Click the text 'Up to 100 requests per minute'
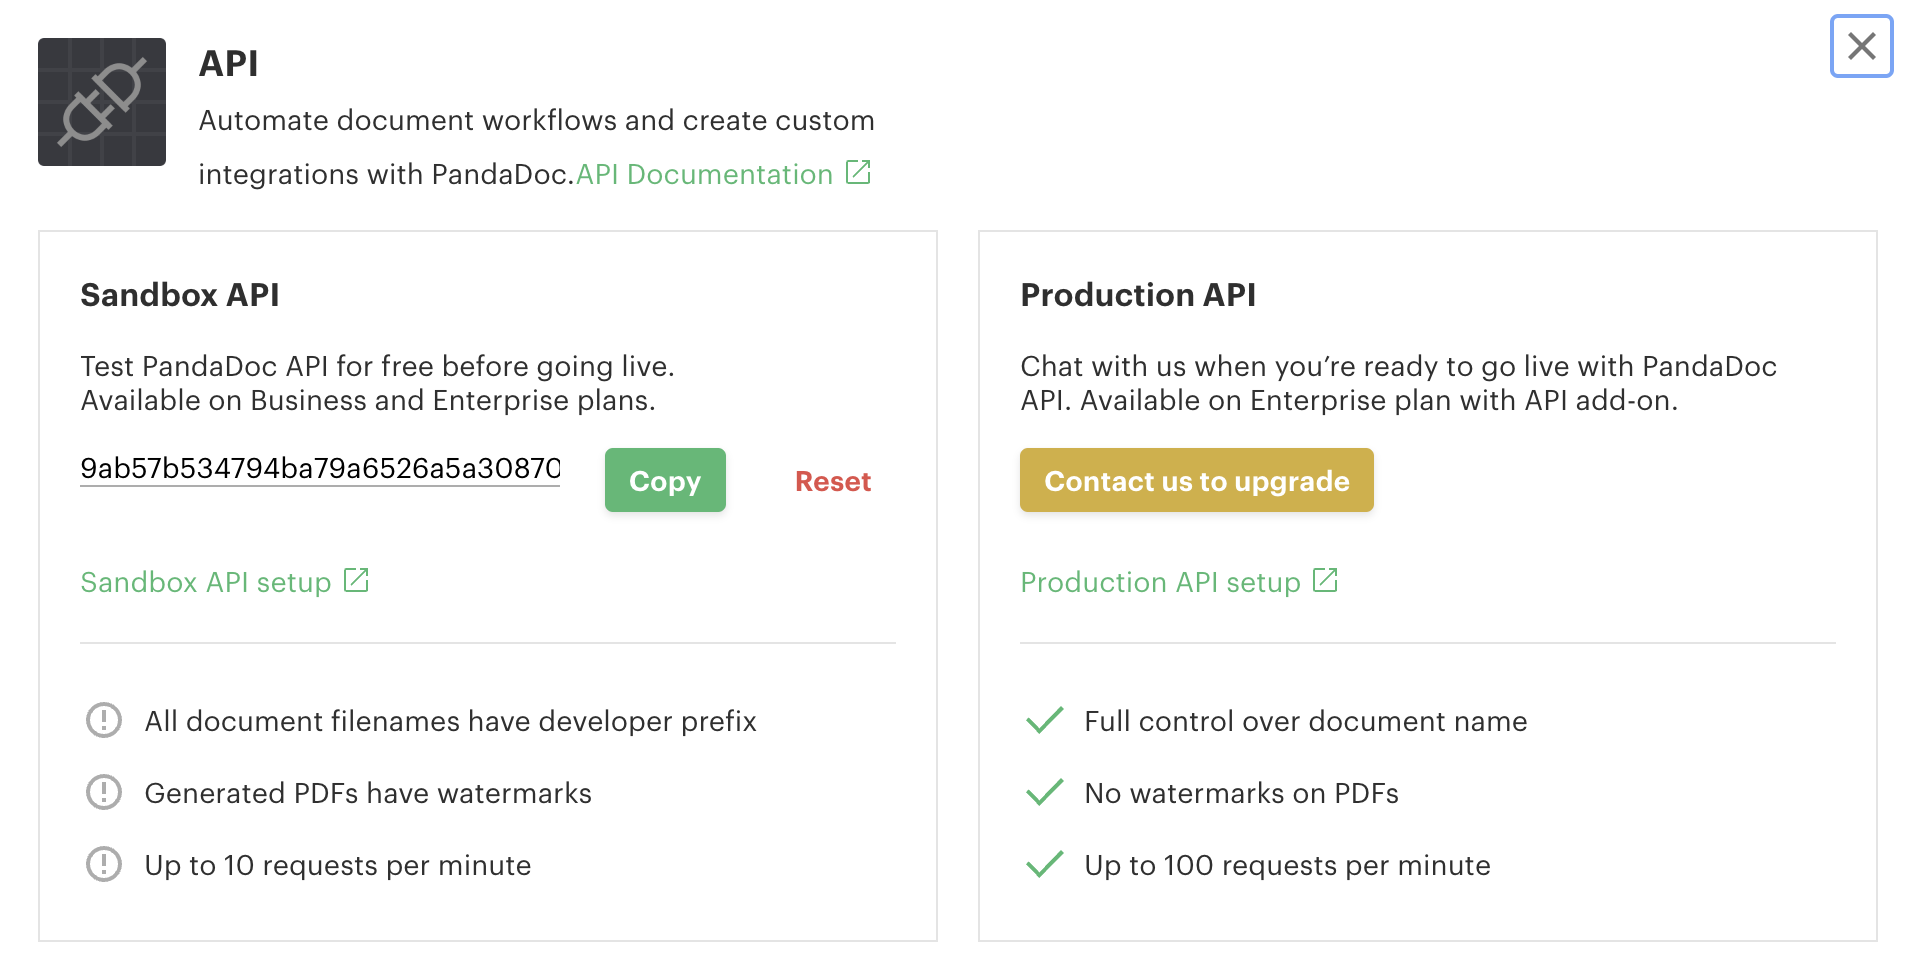This screenshot has height=980, width=1914. pos(1287,865)
